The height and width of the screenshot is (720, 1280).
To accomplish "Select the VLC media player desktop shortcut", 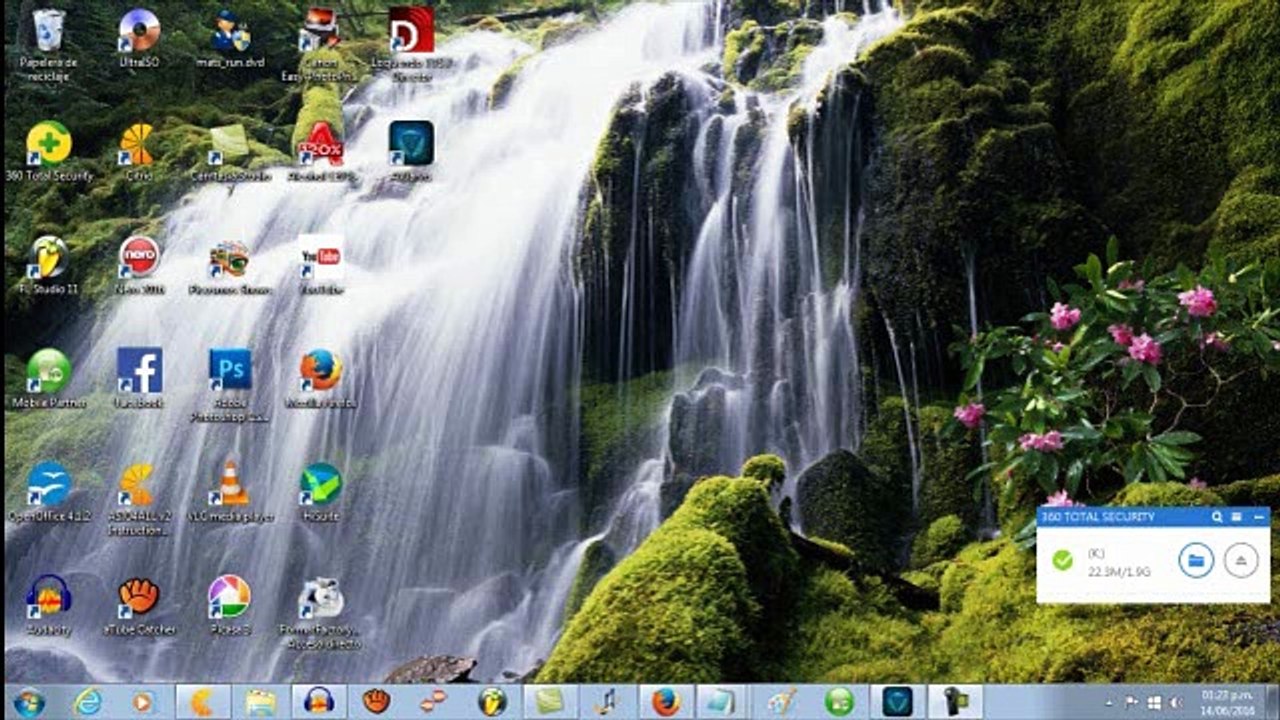I will tap(230, 484).
